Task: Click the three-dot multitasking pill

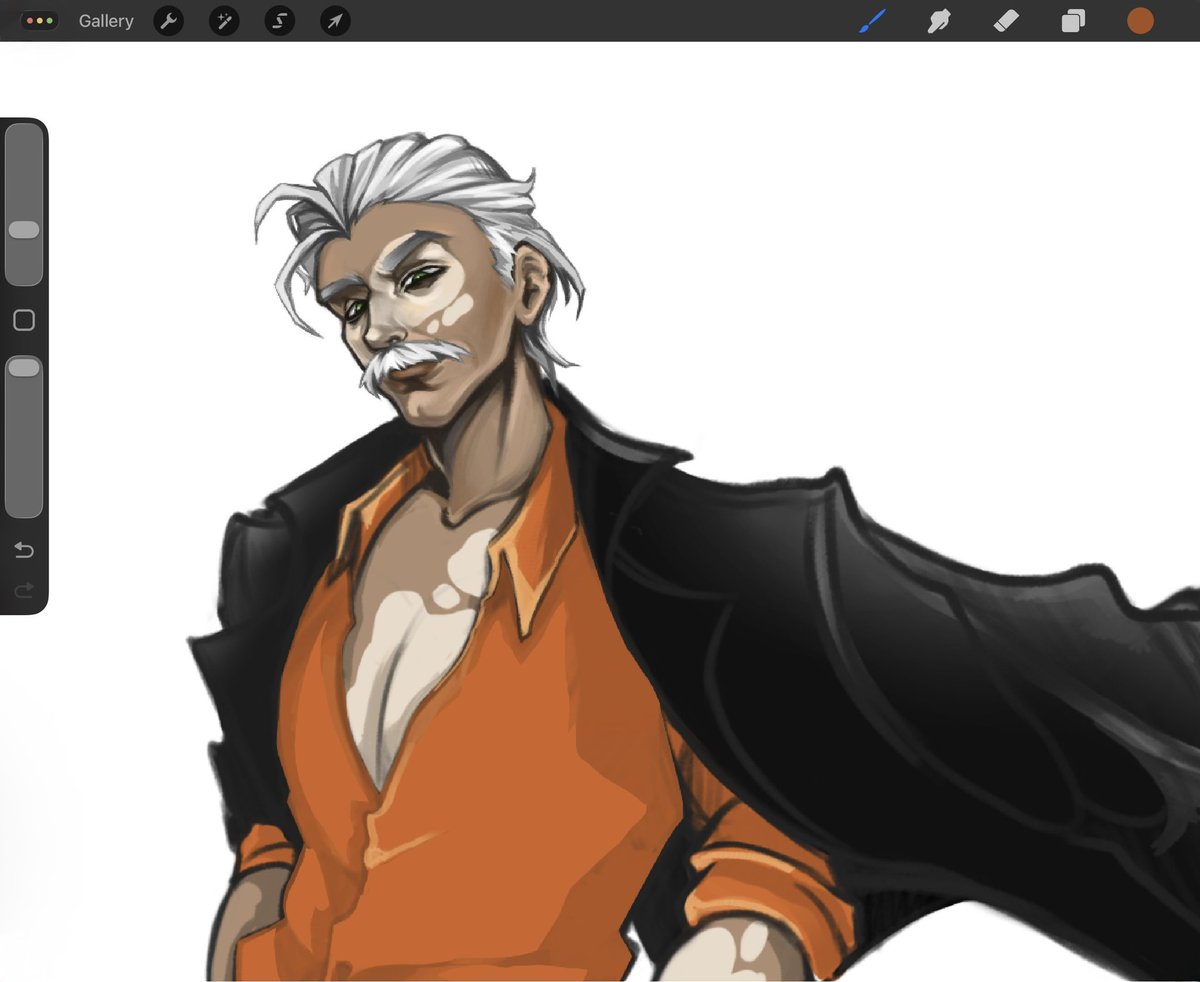Action: click(40, 21)
